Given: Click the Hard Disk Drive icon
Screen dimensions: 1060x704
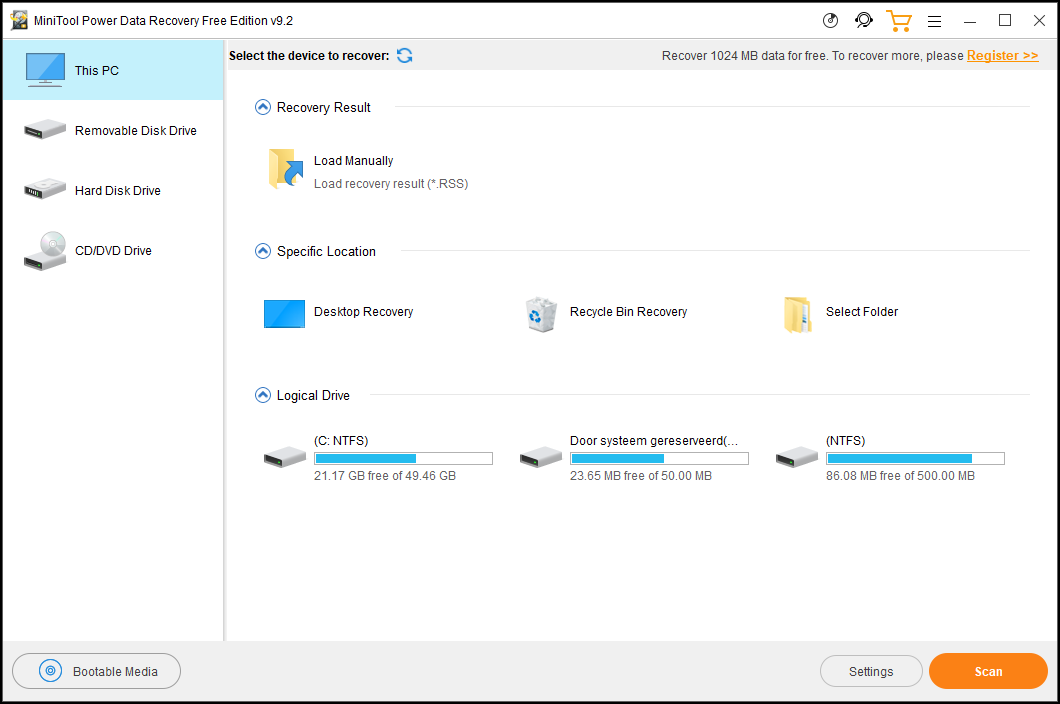Looking at the screenshot, I should coord(45,189).
